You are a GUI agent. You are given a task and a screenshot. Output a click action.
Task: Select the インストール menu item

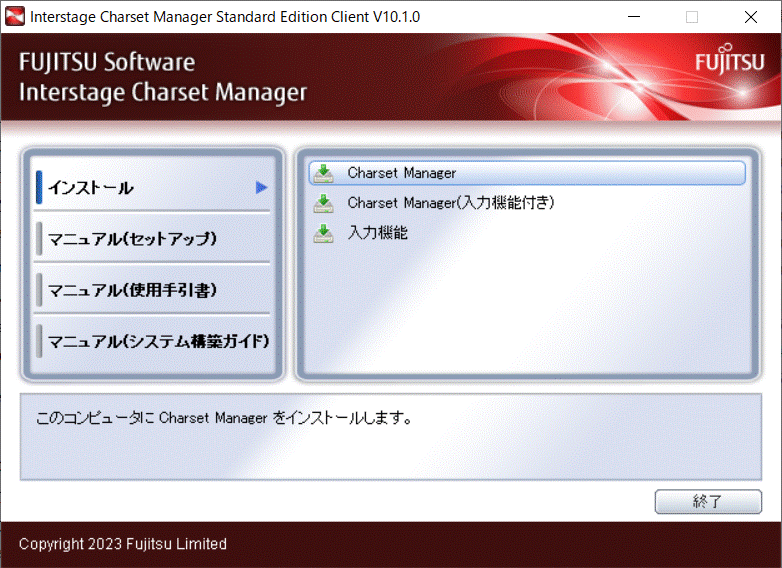(x=152, y=188)
